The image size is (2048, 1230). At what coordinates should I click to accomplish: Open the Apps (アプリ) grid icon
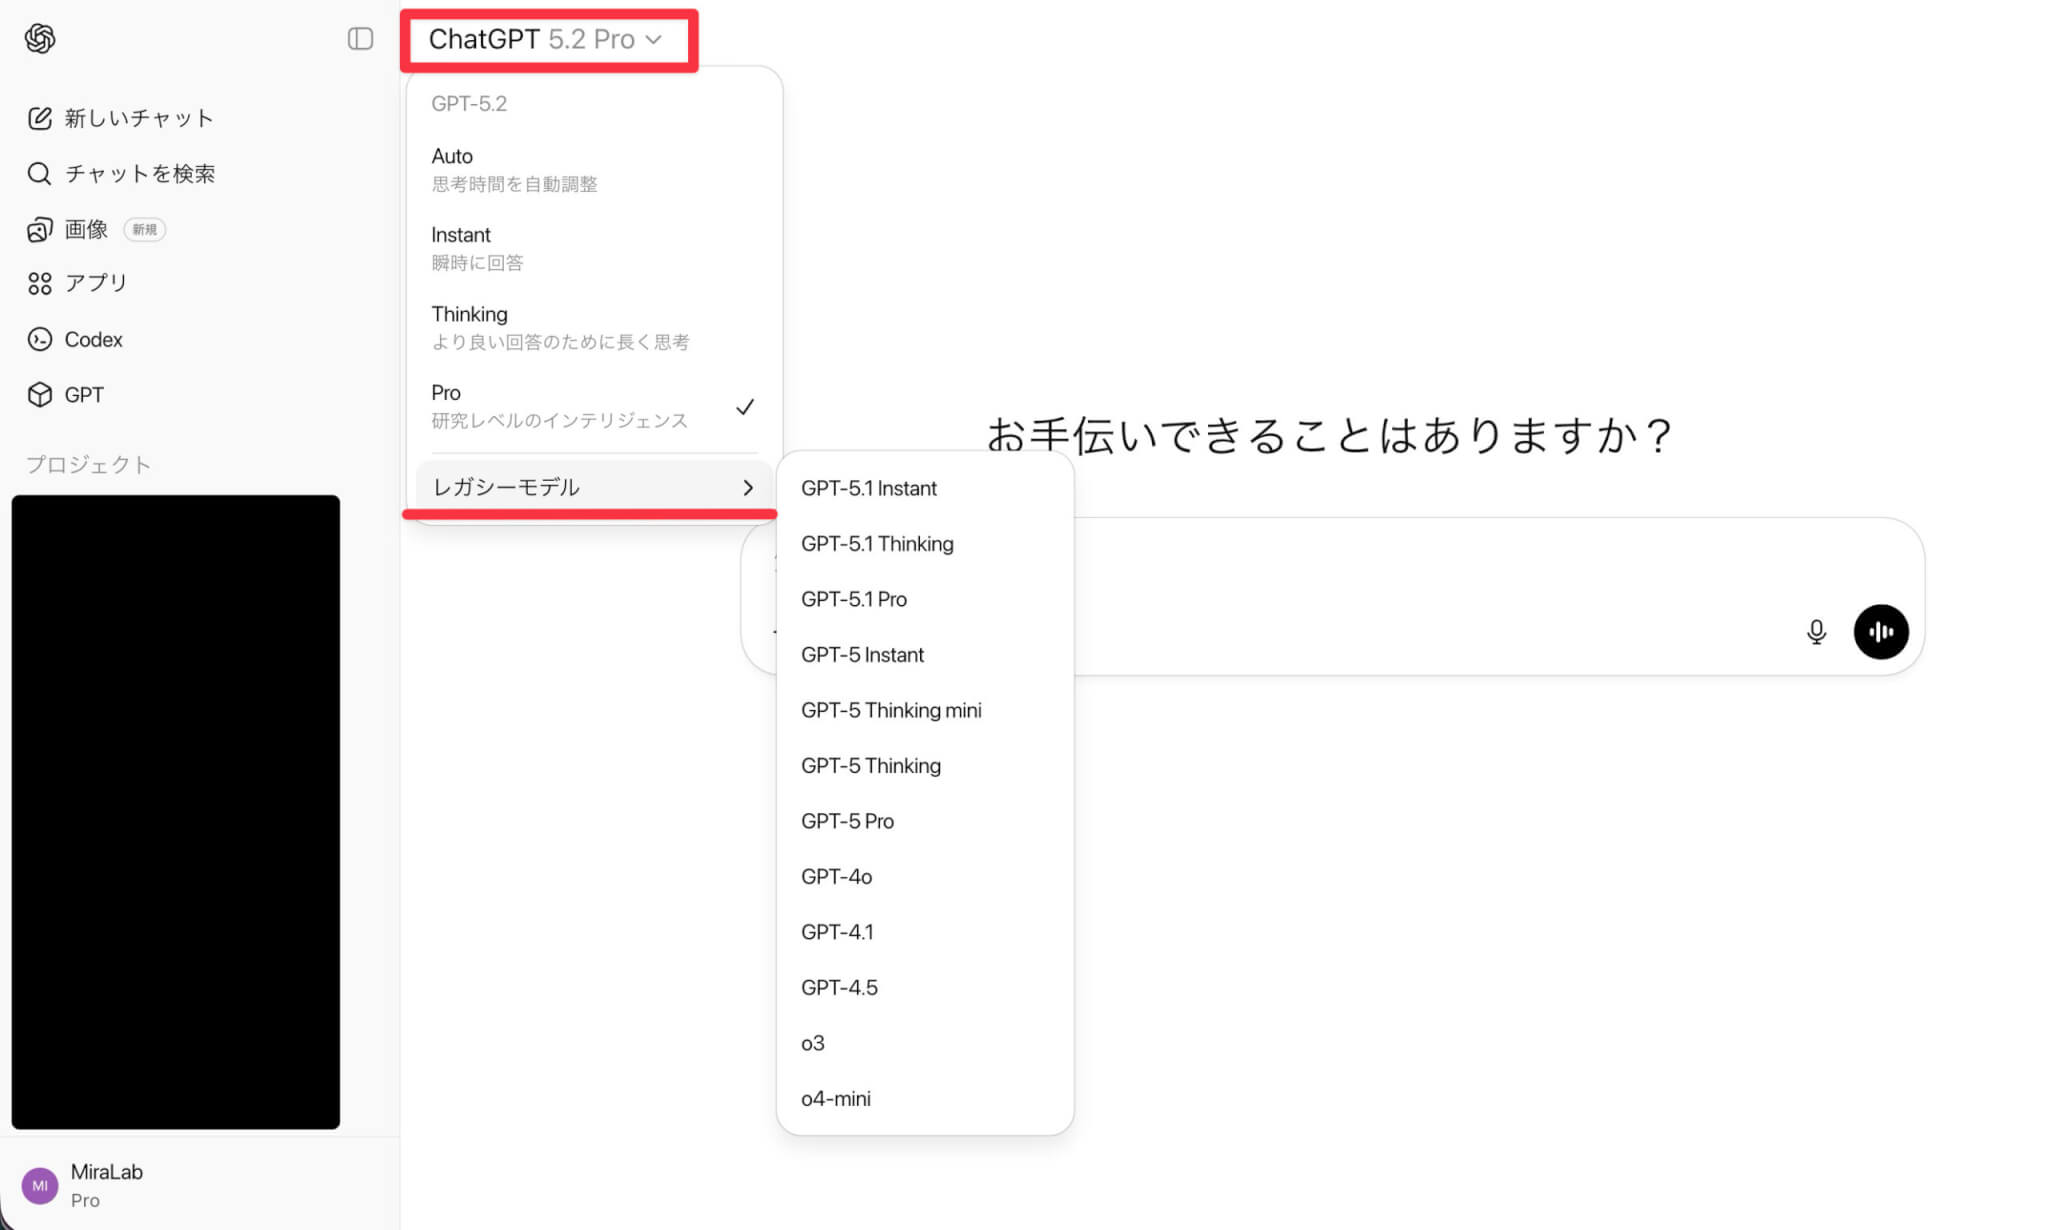[x=39, y=284]
